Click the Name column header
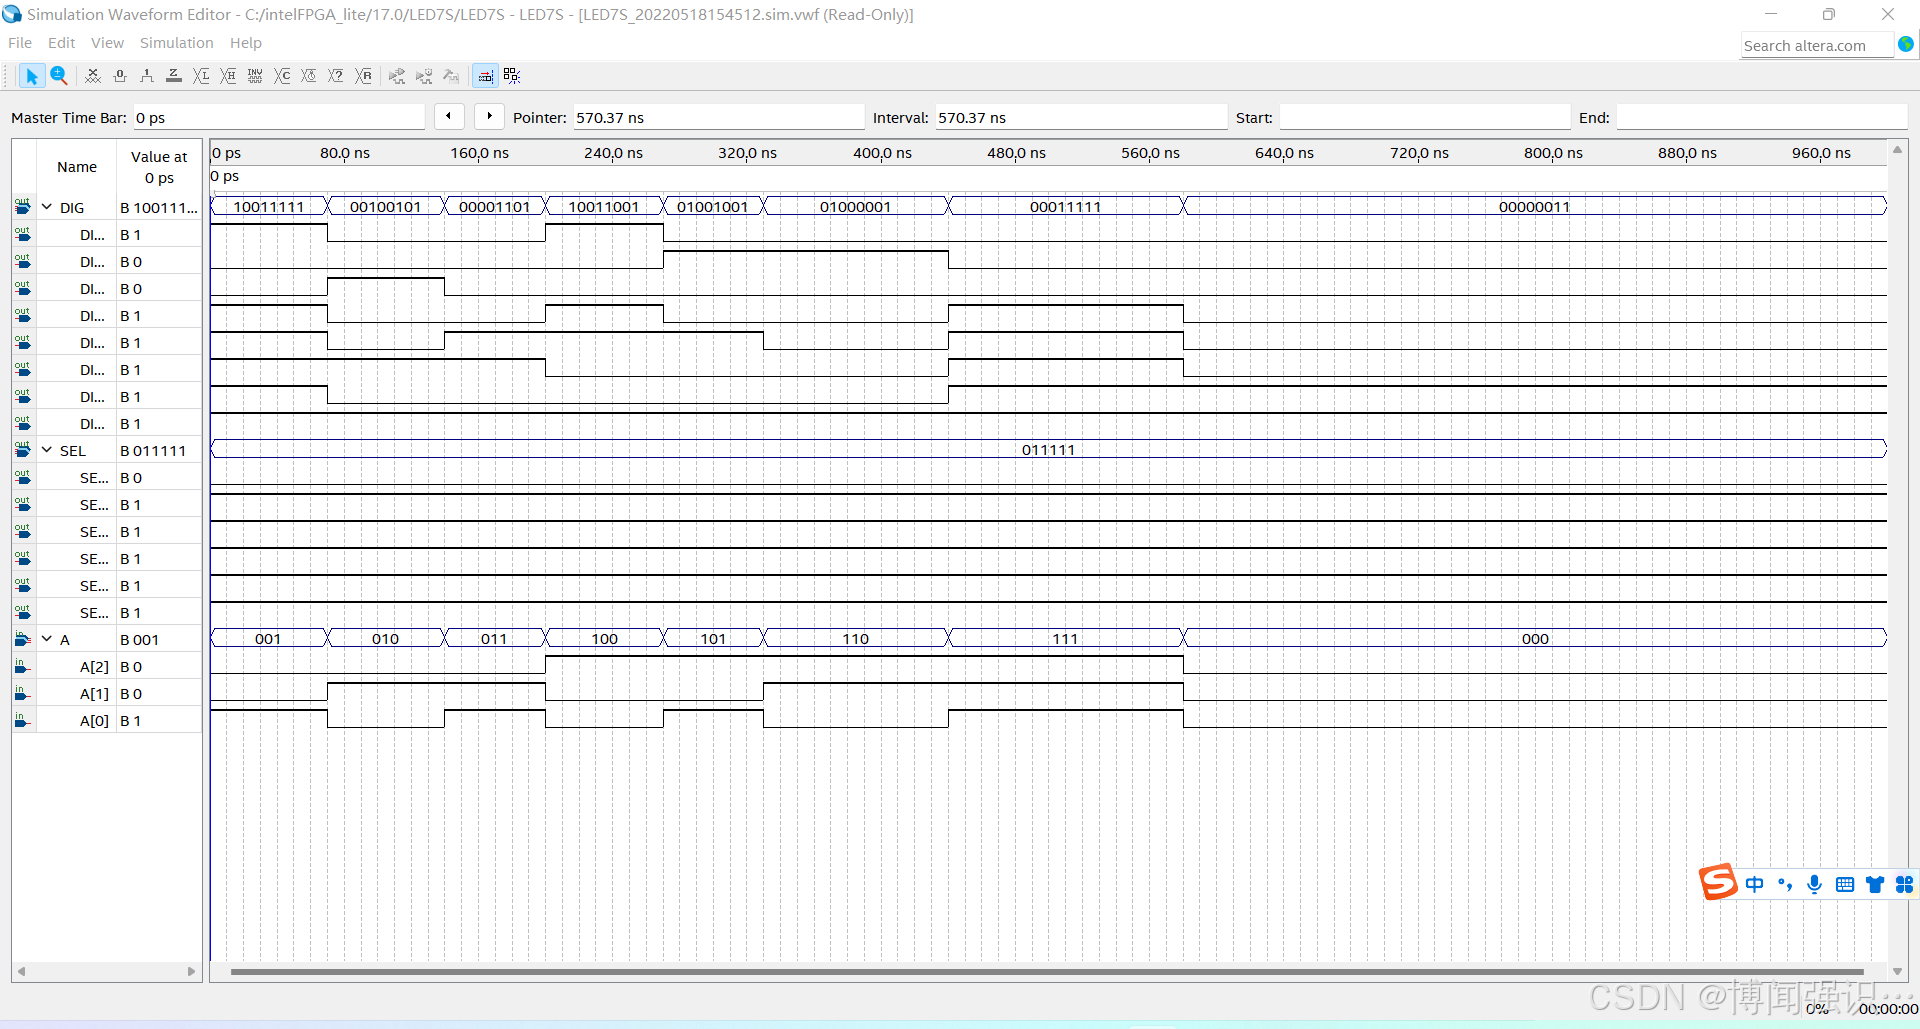This screenshot has height=1029, width=1920. pyautogui.click(x=77, y=167)
